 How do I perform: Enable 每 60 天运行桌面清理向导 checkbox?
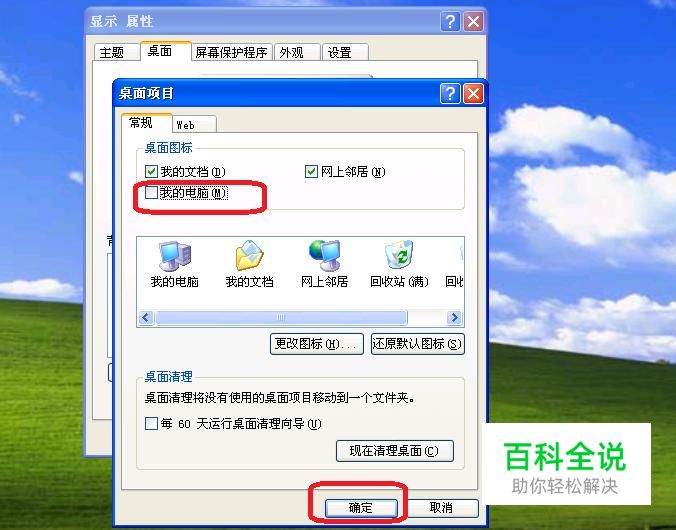pos(151,423)
